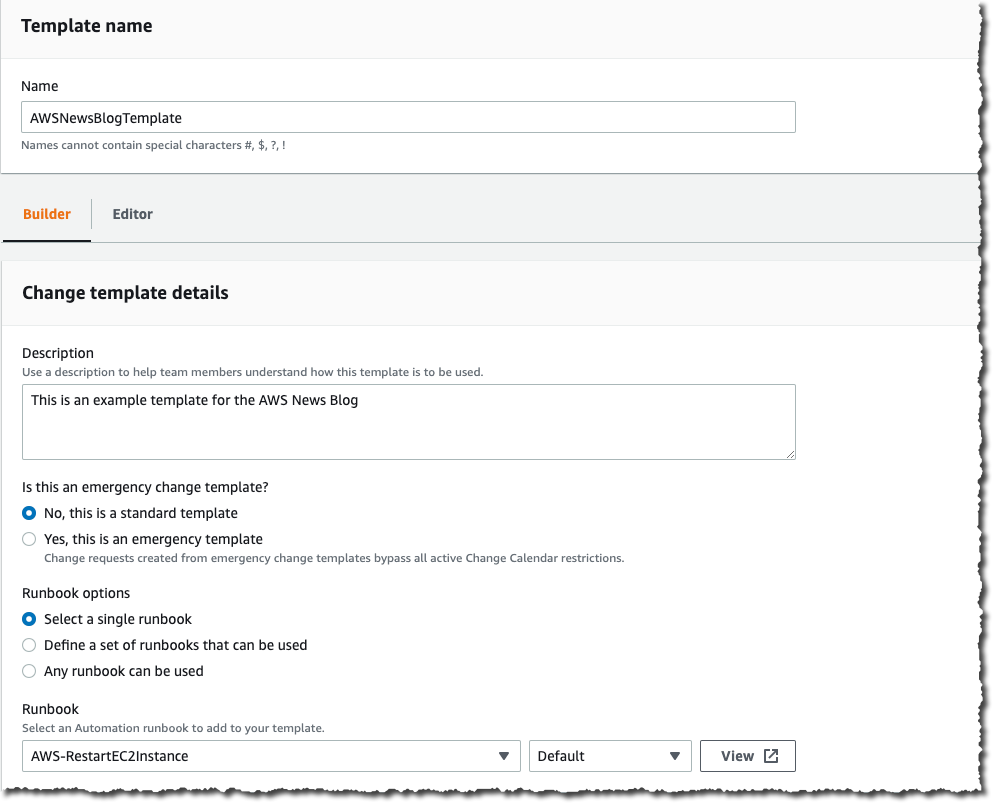This screenshot has height=803, width=993.
Task: Click the Runbook options label
Action: click(x=75, y=593)
